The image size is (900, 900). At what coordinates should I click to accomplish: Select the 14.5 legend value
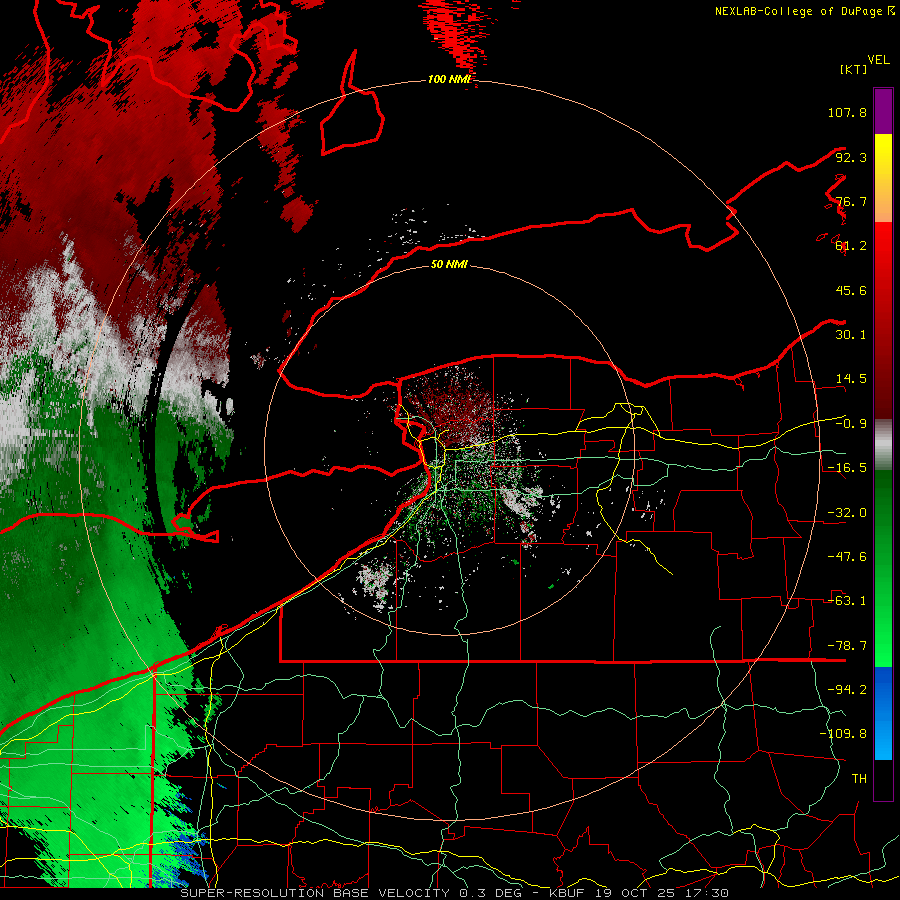tap(851, 379)
